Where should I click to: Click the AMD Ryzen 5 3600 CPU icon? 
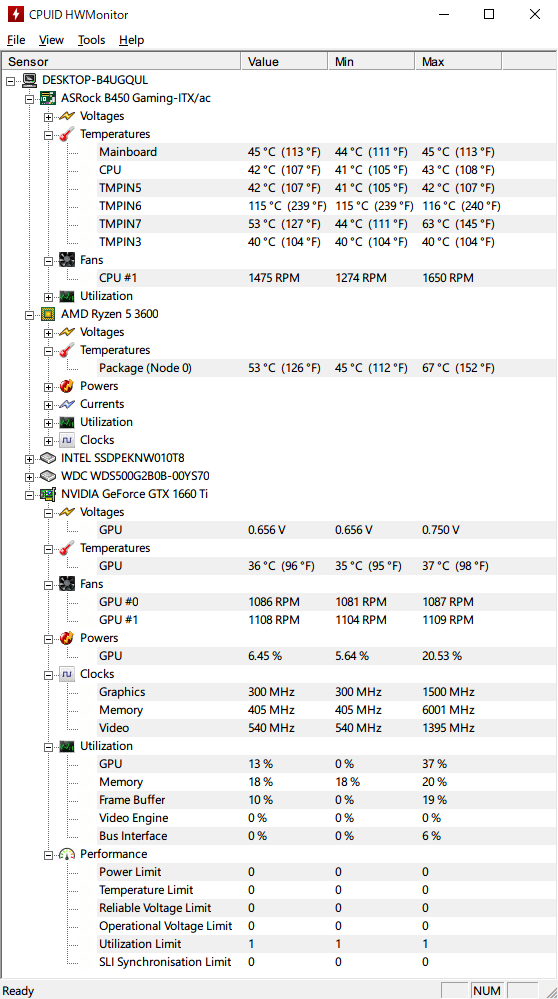tap(48, 314)
